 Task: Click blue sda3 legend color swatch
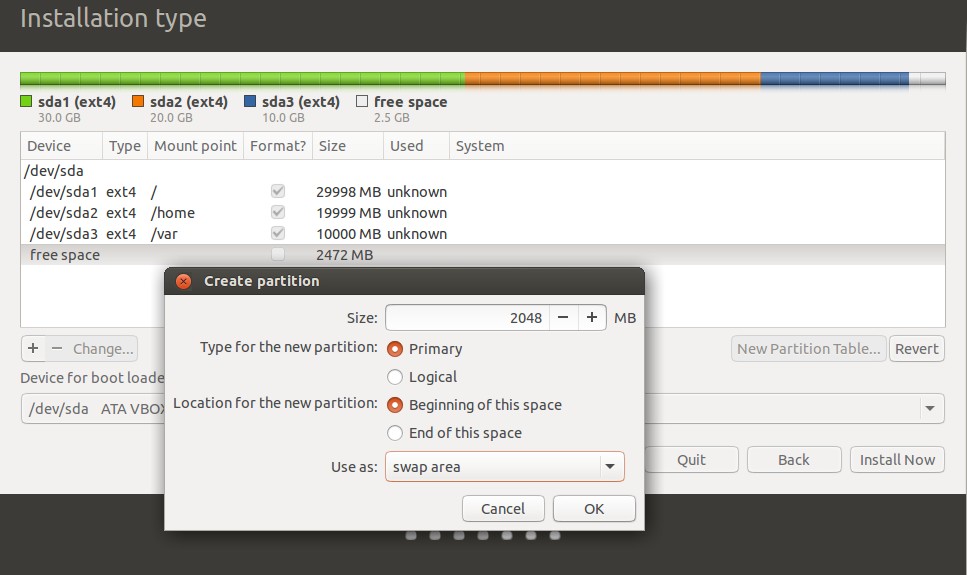250,101
